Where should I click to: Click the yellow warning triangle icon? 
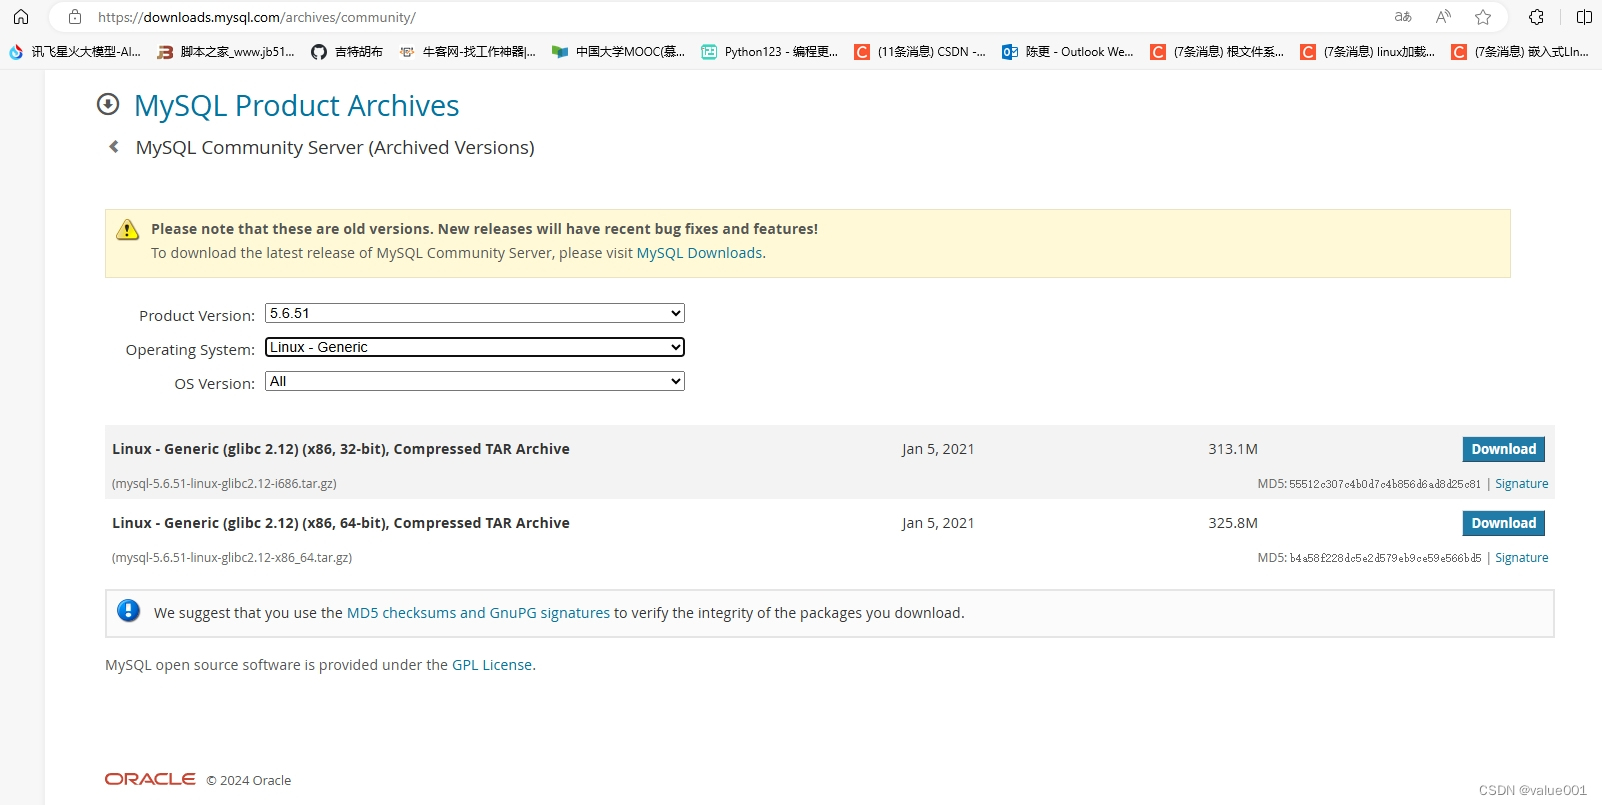click(x=128, y=229)
